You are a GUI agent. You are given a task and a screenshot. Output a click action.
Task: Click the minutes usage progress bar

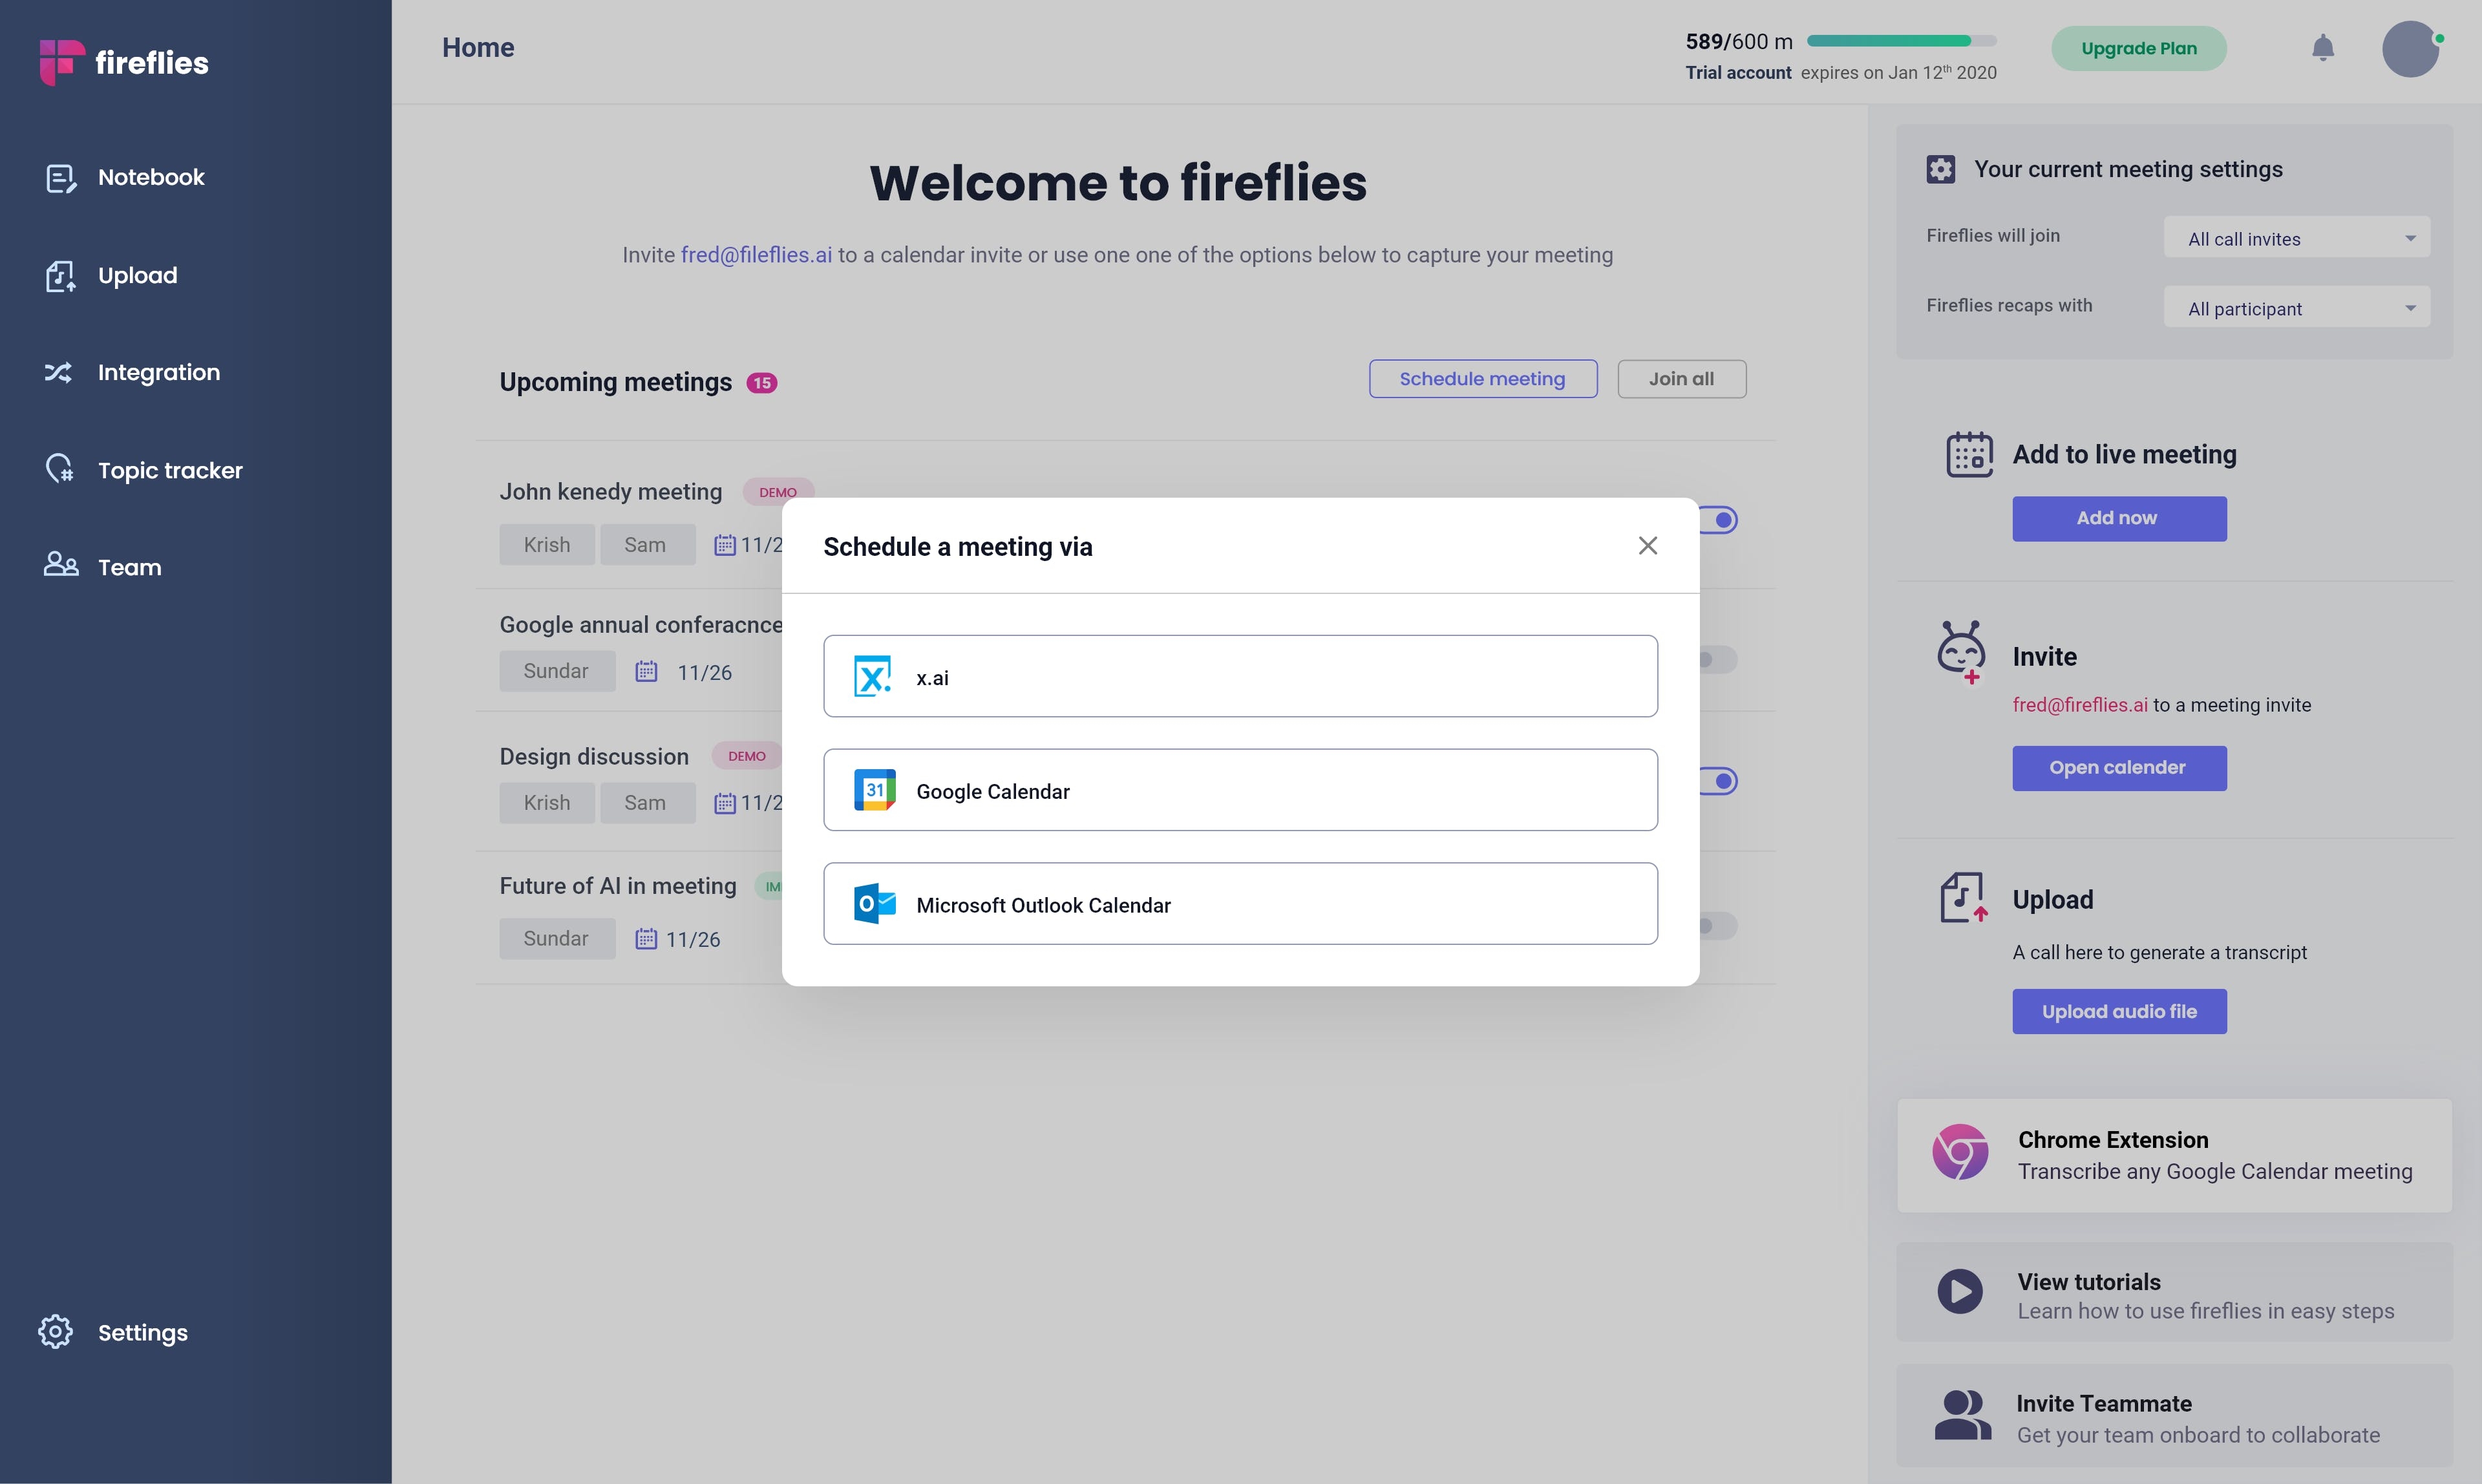1902,41
